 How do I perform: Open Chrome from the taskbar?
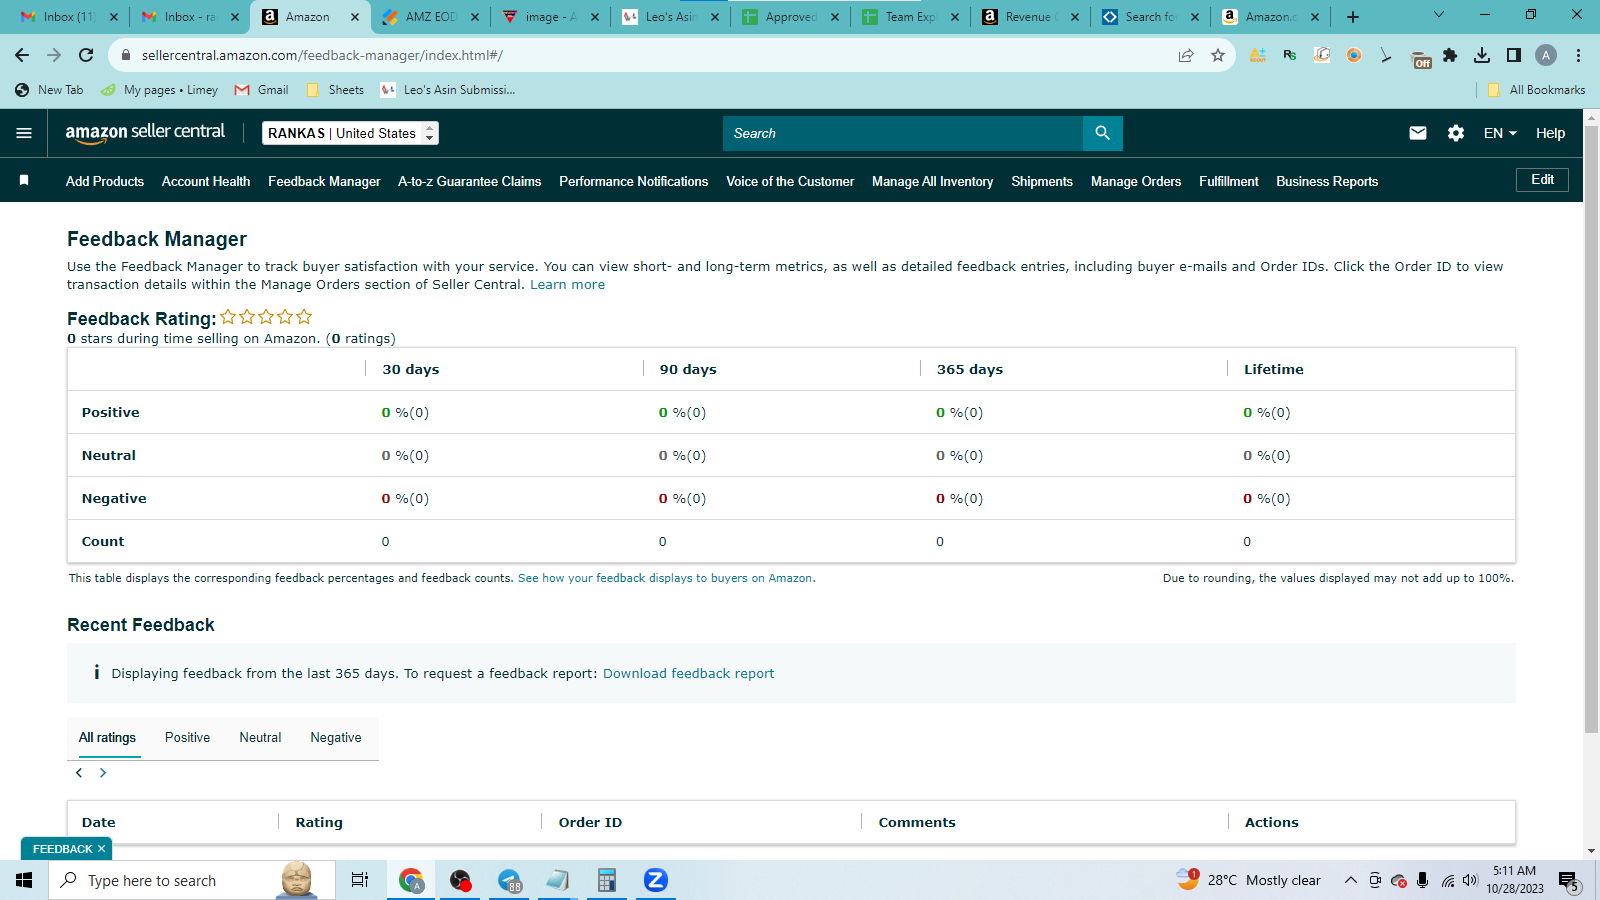pyautogui.click(x=411, y=880)
